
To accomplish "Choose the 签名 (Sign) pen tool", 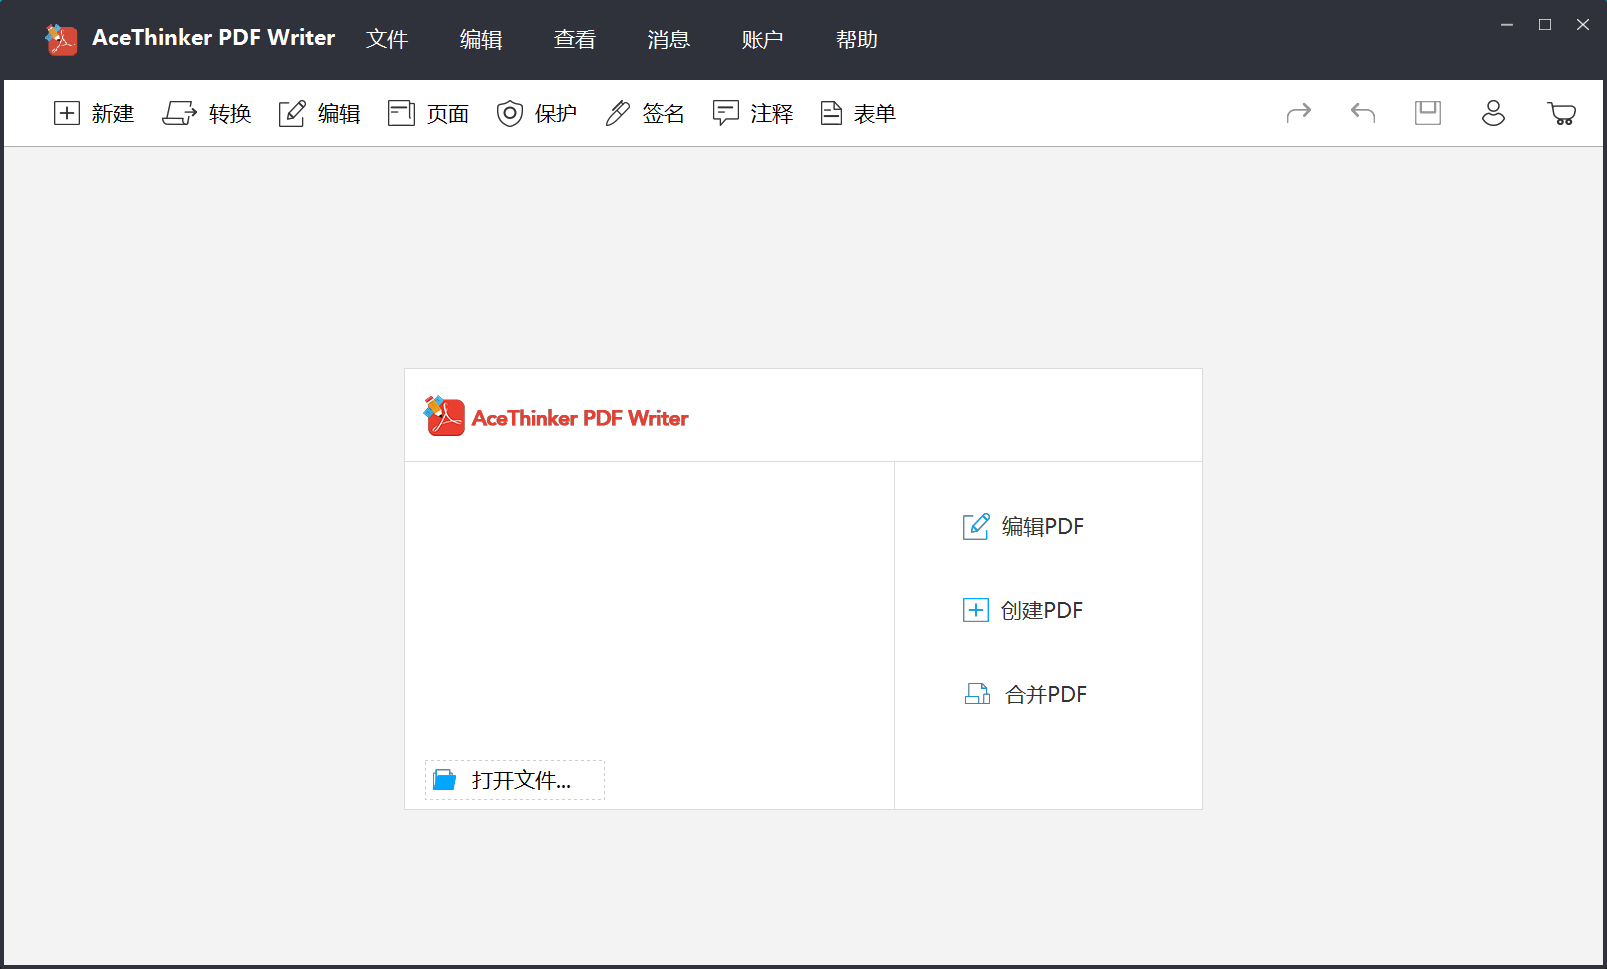I will pyautogui.click(x=618, y=113).
